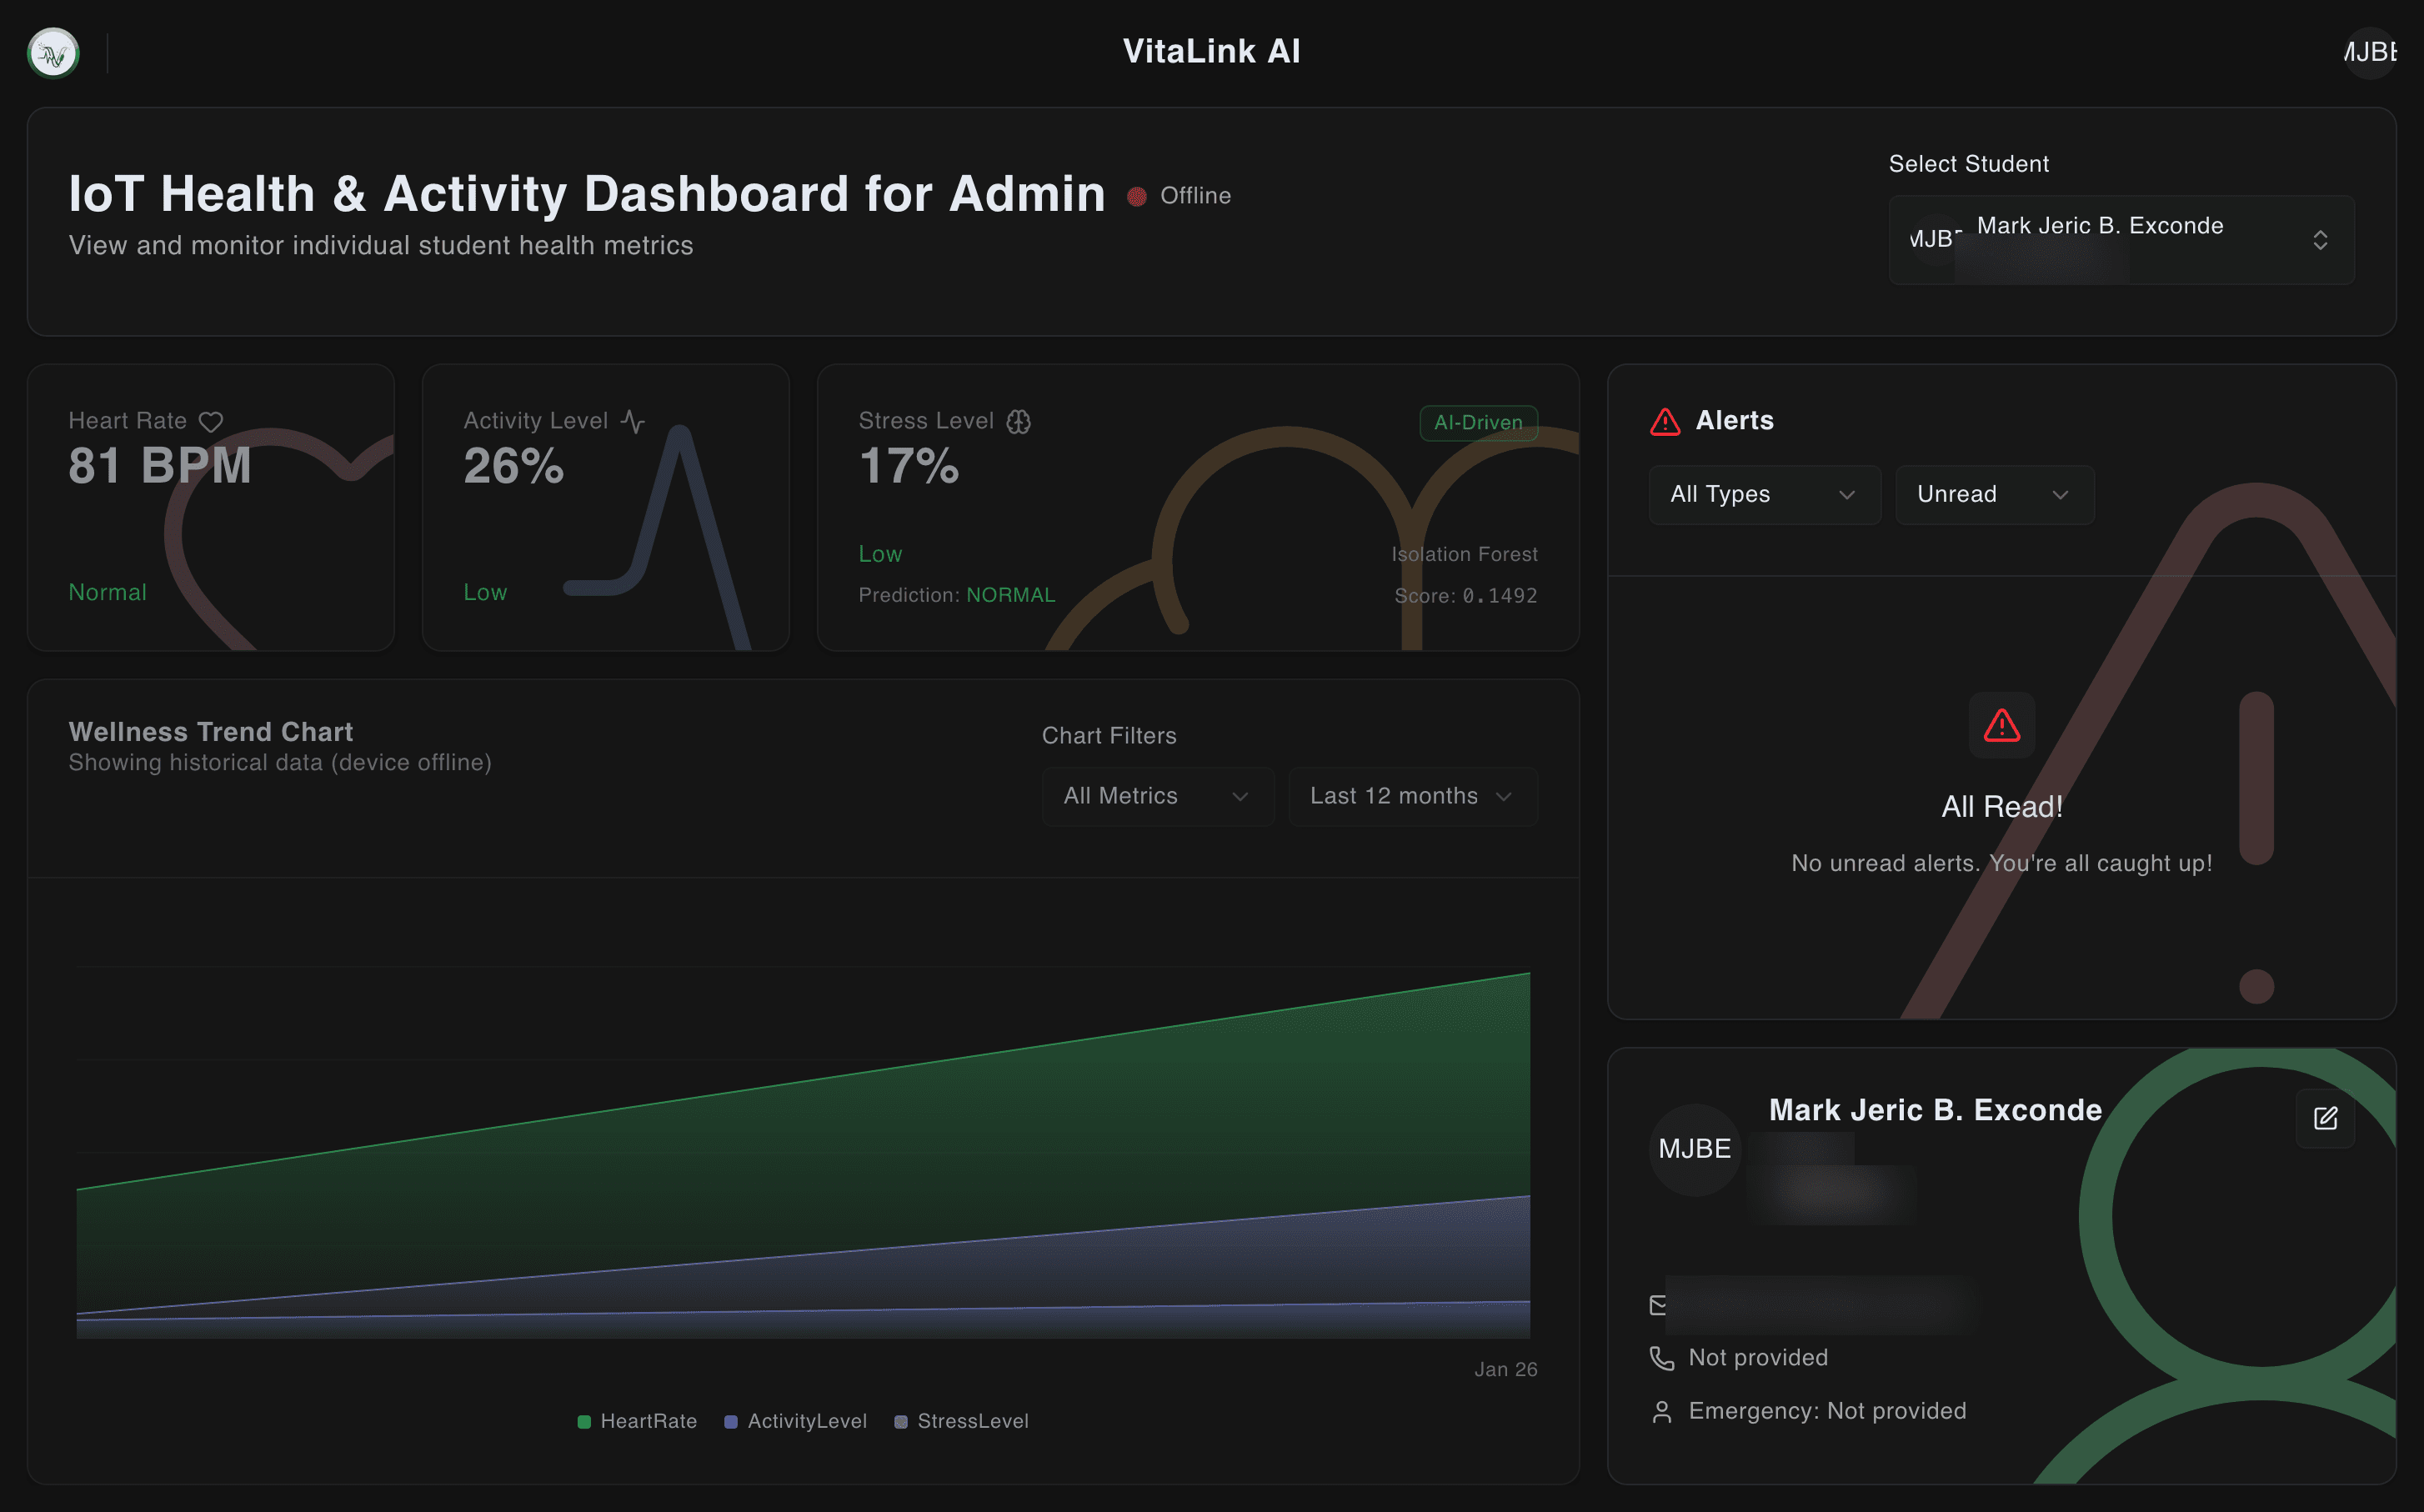Screen dimensions: 2424x1512
Task: Click the Jan 26 chart axis label
Action: [1506, 1370]
